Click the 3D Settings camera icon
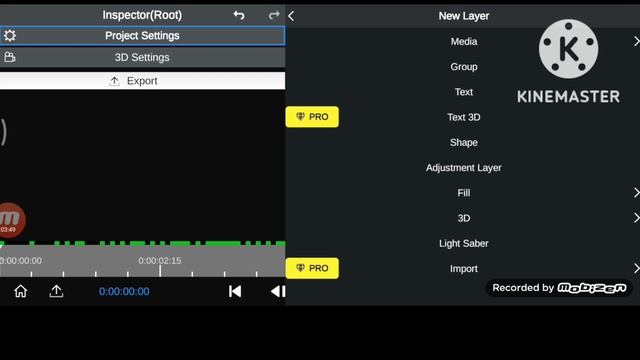 tap(10, 57)
